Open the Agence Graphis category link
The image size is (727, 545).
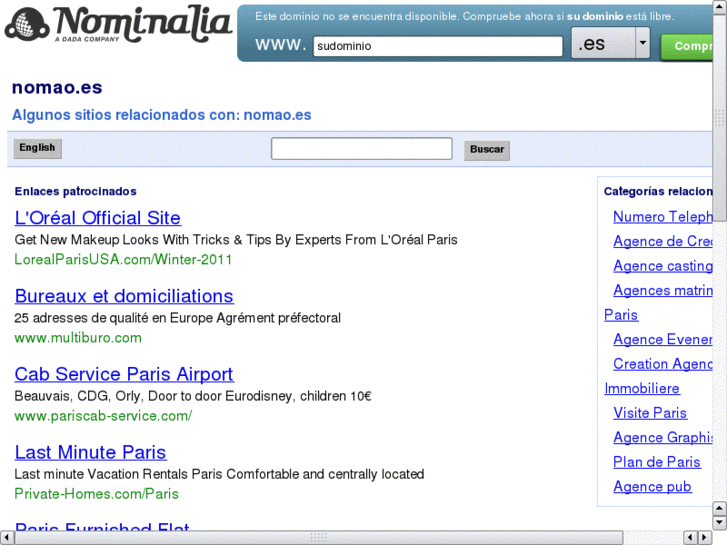coord(663,438)
